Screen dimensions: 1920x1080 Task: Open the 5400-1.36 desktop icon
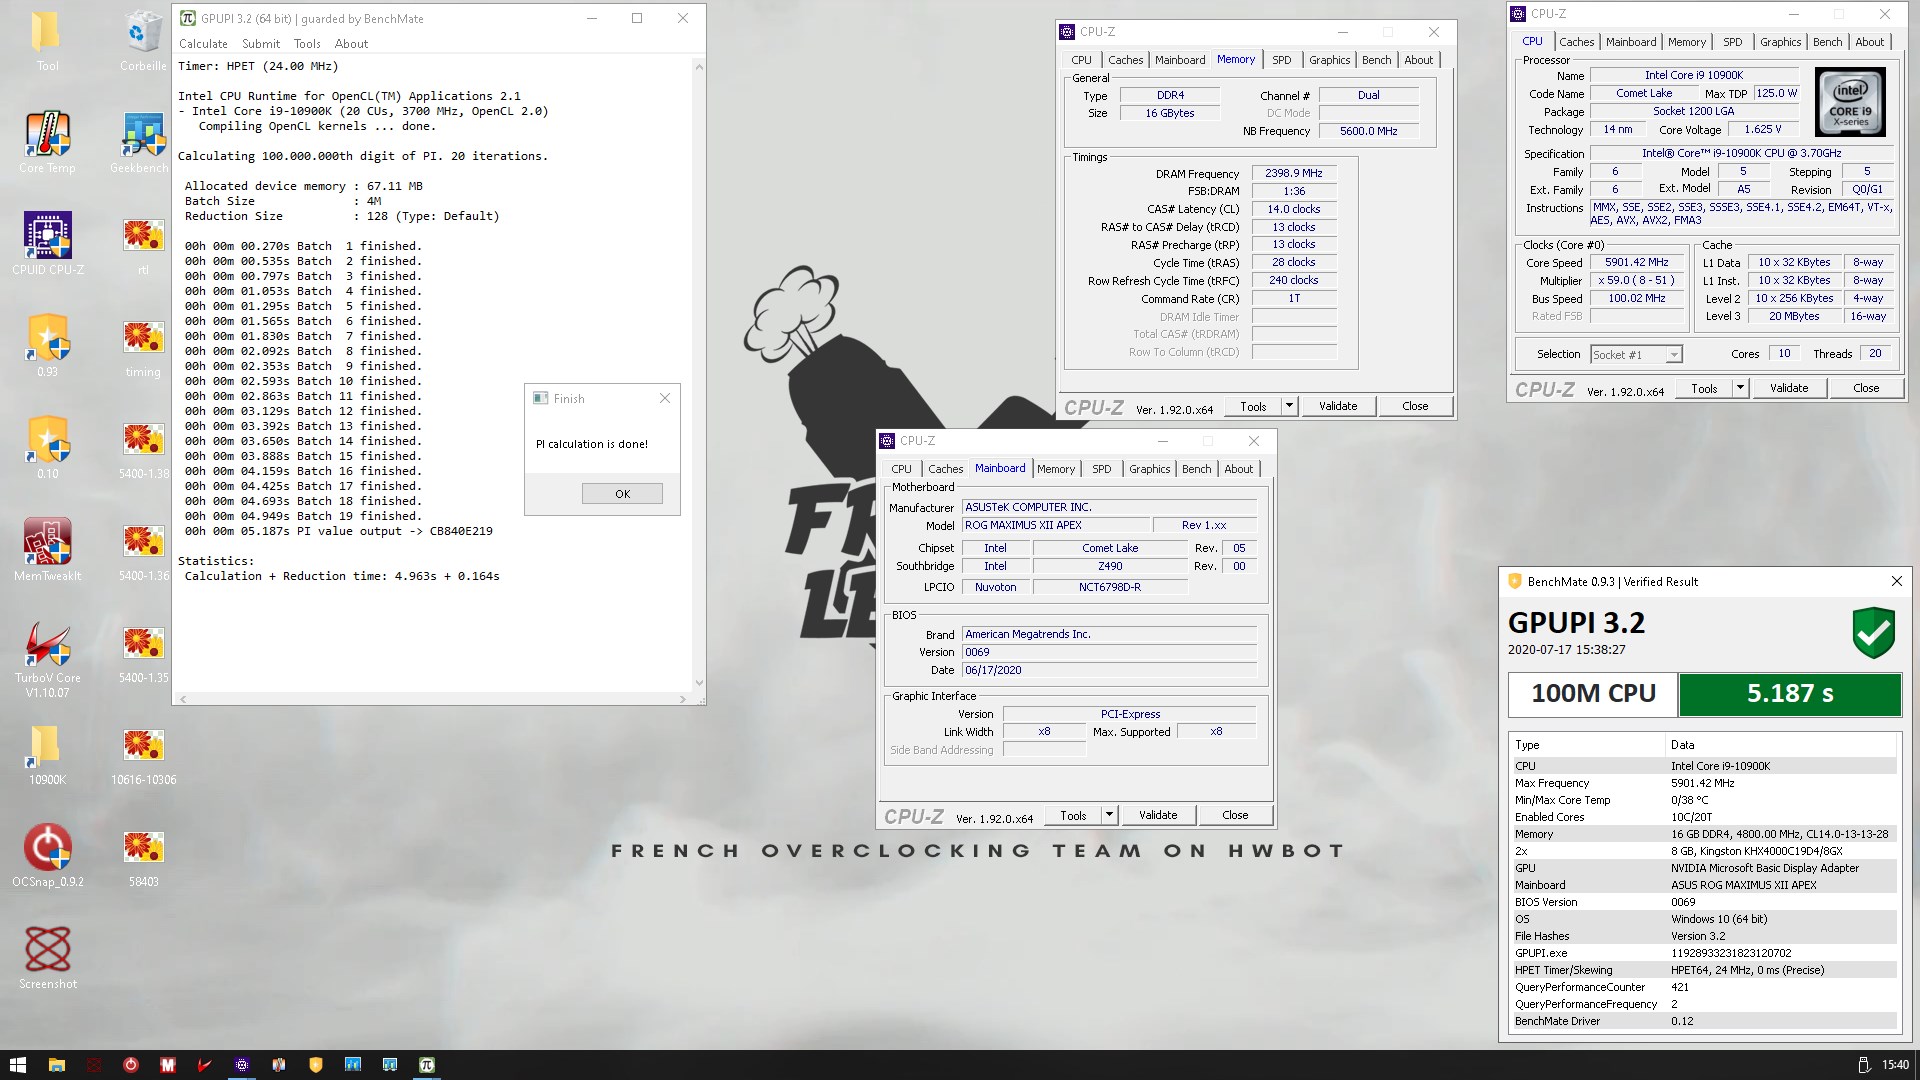click(x=144, y=550)
